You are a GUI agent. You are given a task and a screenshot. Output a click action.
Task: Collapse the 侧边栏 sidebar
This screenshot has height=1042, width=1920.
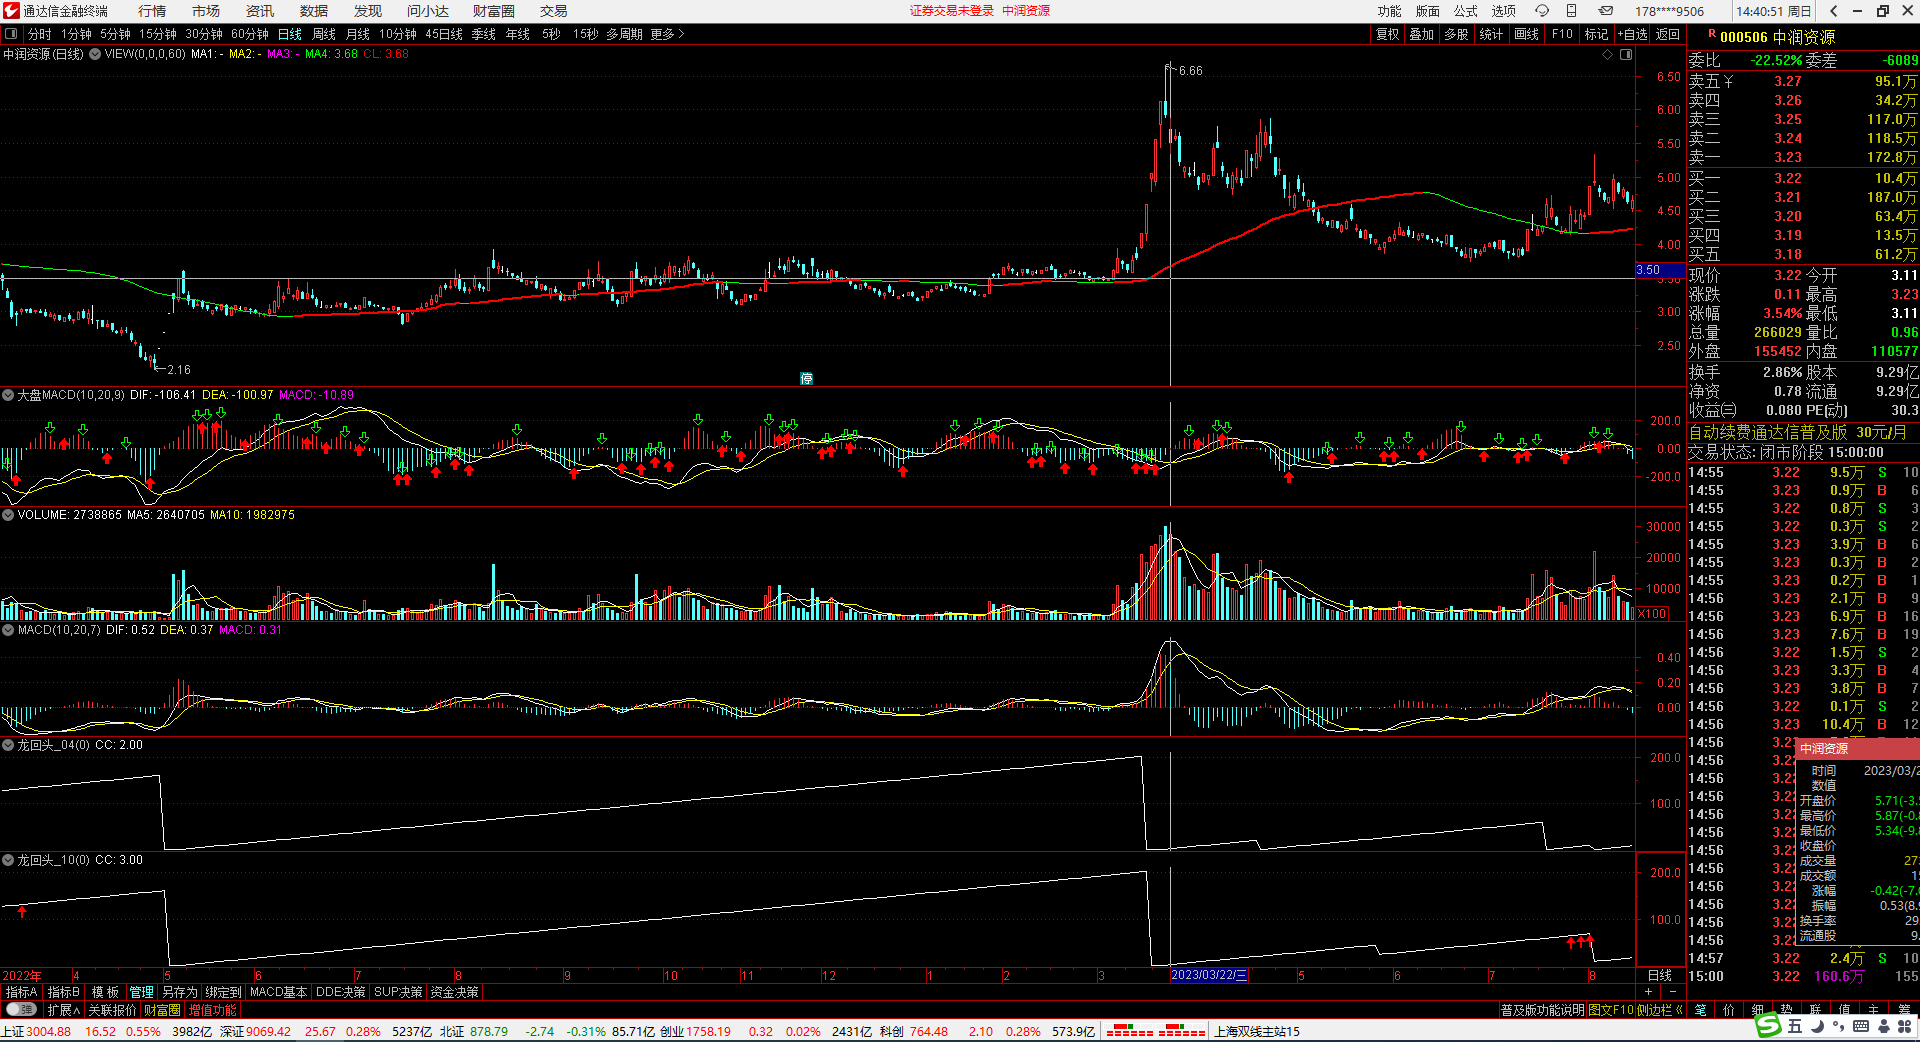pyautogui.click(x=1659, y=1010)
